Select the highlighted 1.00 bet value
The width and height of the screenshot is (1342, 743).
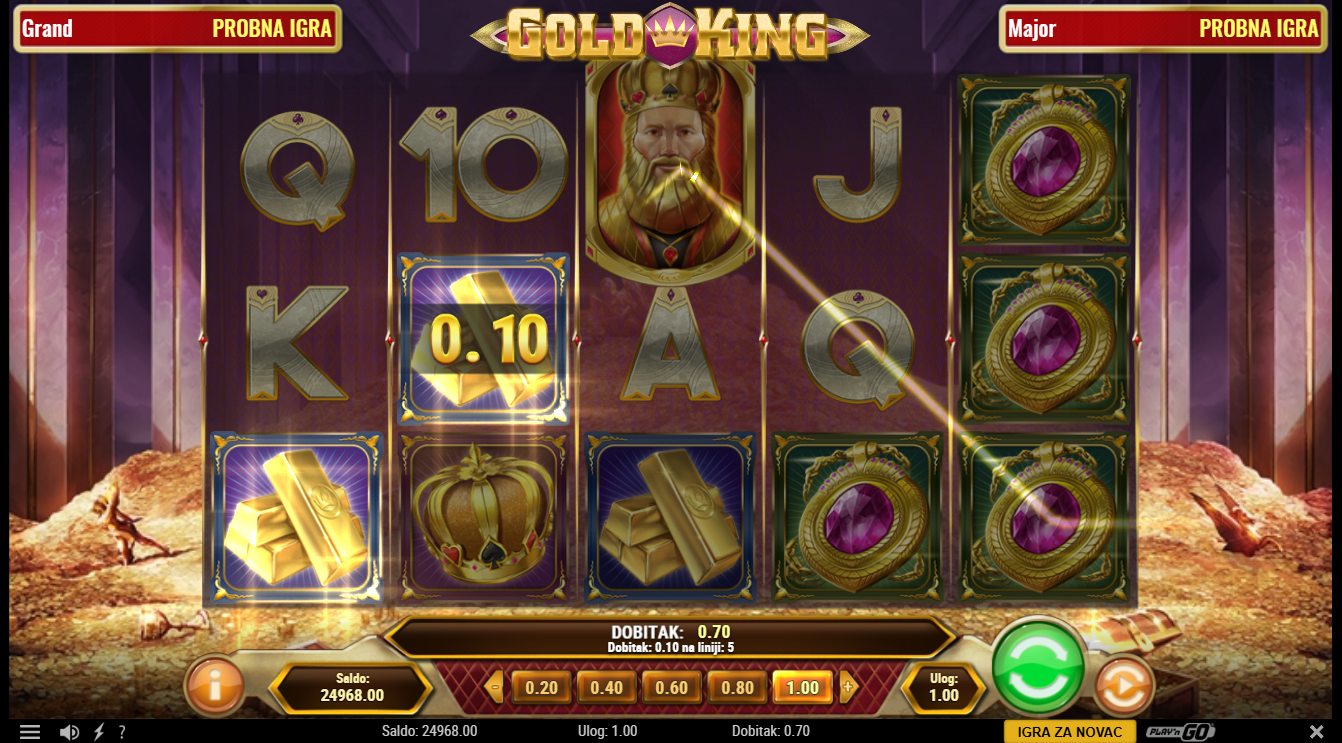(802, 688)
